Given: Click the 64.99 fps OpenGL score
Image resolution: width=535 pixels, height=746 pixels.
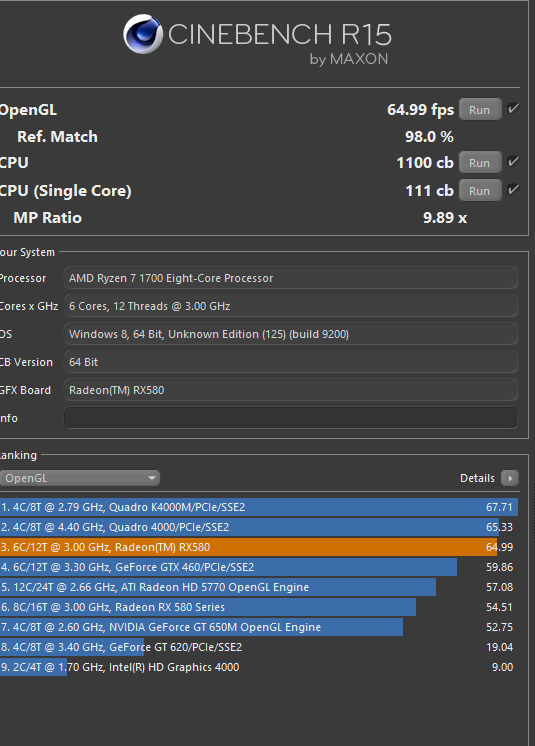Looking at the screenshot, I should click(x=420, y=110).
